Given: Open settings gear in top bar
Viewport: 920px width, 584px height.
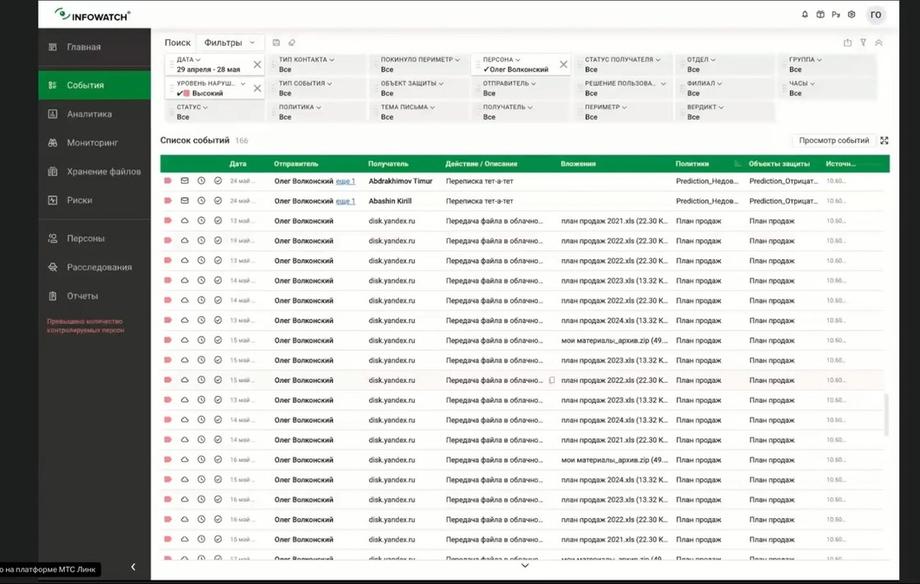Looking at the screenshot, I should [851, 15].
